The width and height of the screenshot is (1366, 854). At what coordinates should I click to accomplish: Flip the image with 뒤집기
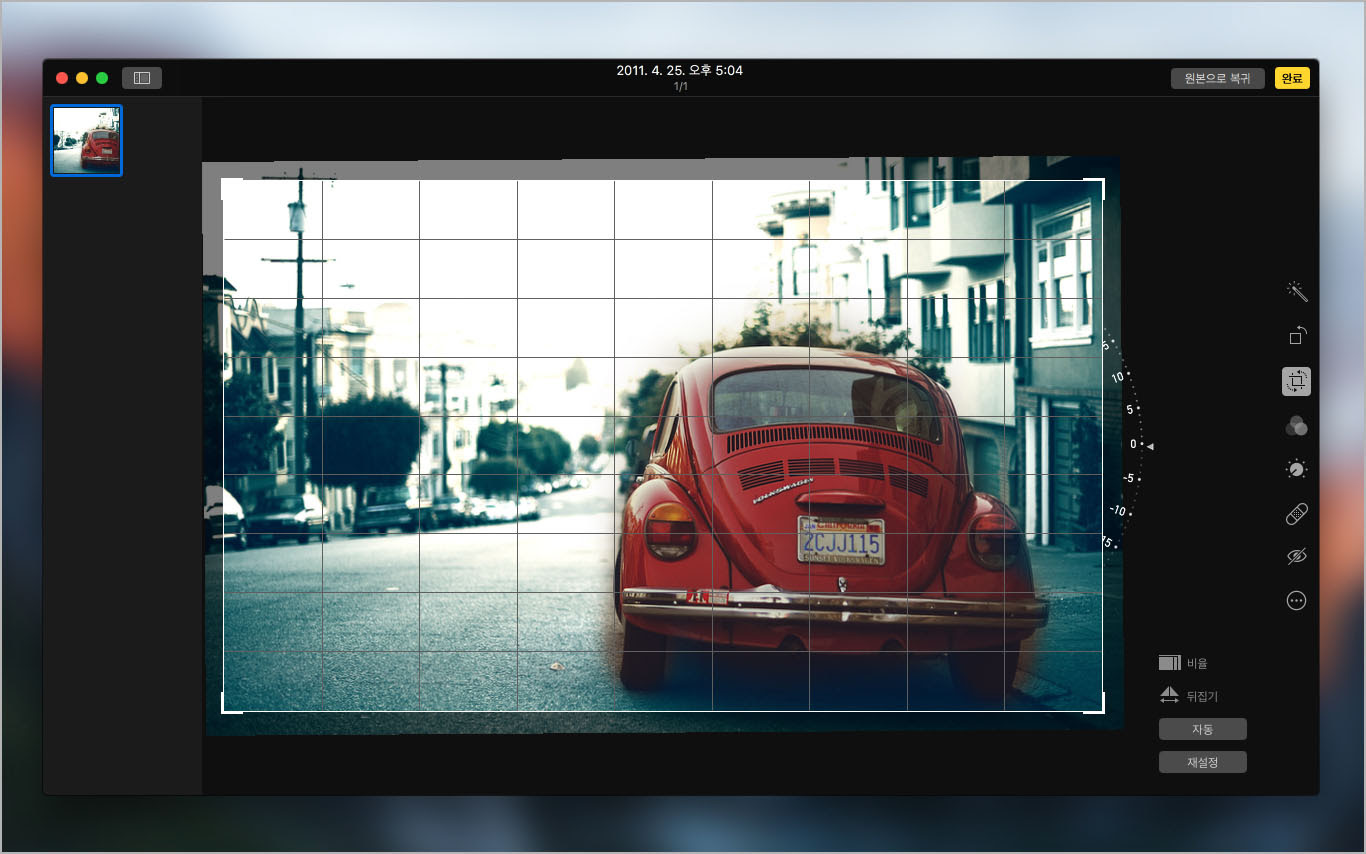click(1188, 696)
